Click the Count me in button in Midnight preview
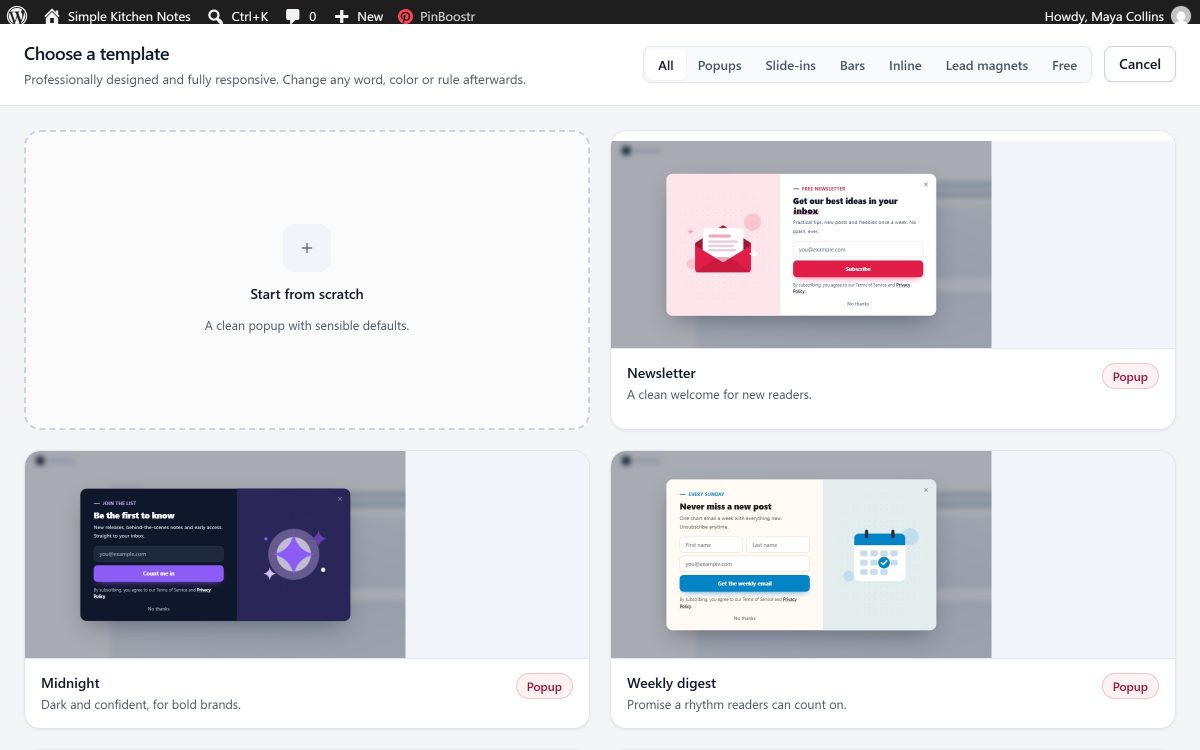The height and width of the screenshot is (750, 1200). 159,574
